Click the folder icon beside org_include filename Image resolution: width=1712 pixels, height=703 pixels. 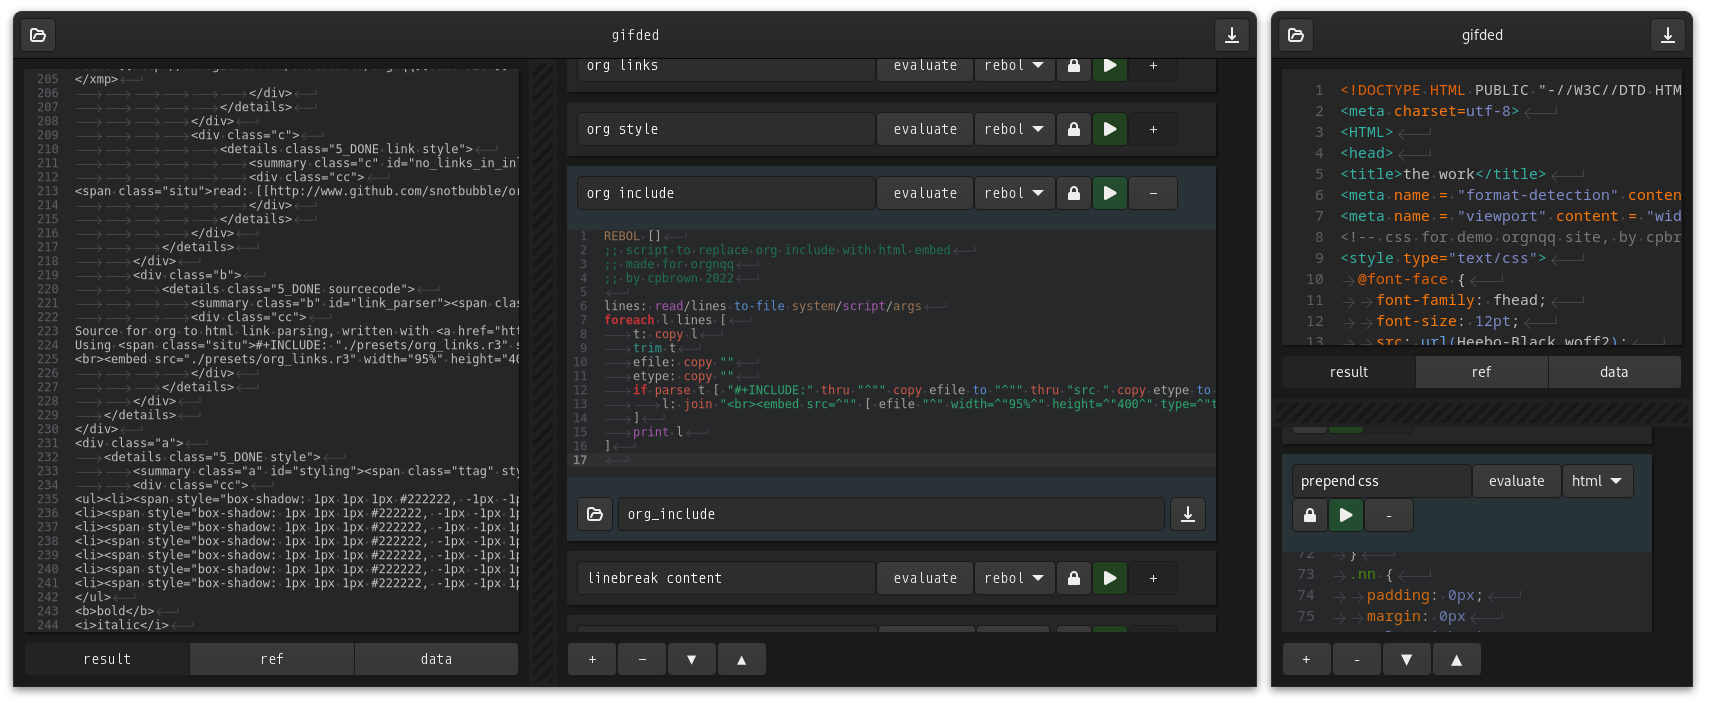point(595,514)
